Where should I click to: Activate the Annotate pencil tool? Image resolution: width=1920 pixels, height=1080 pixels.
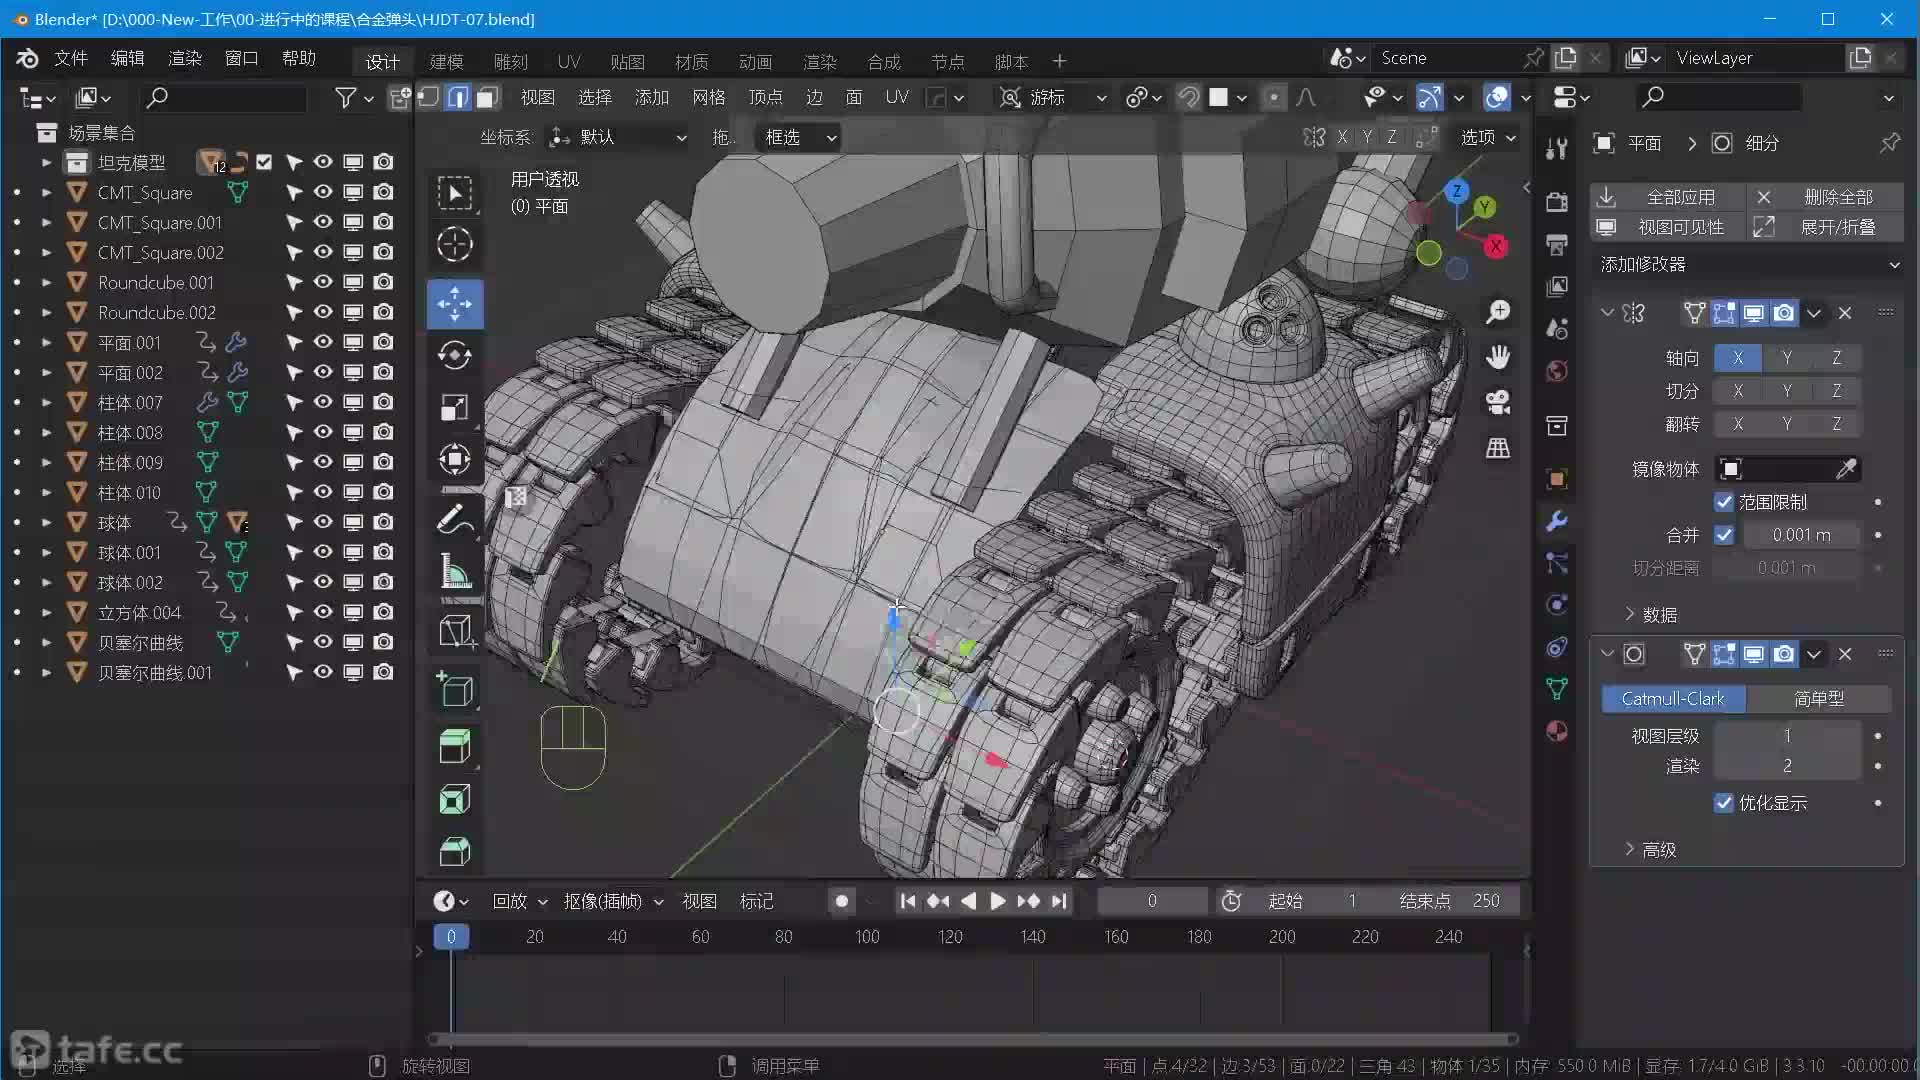[x=455, y=520]
